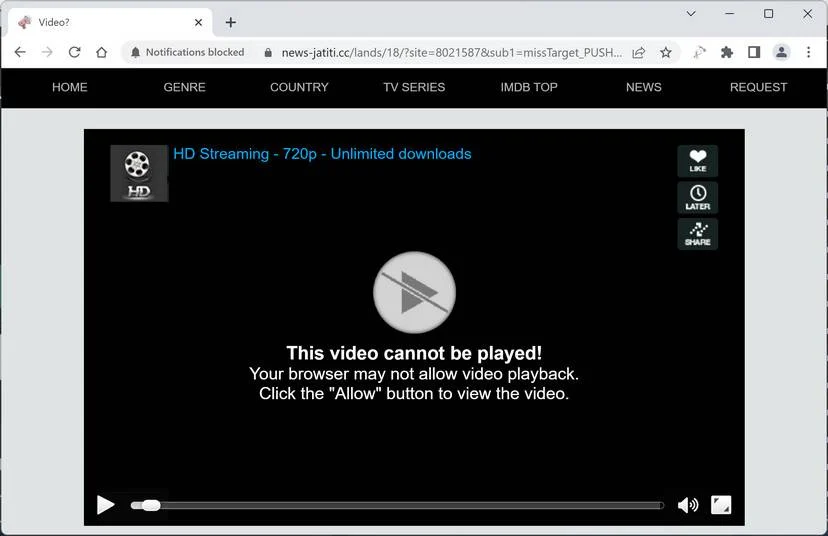Open IMDB TOP page
Screen dimensions: 828x536
point(529,87)
